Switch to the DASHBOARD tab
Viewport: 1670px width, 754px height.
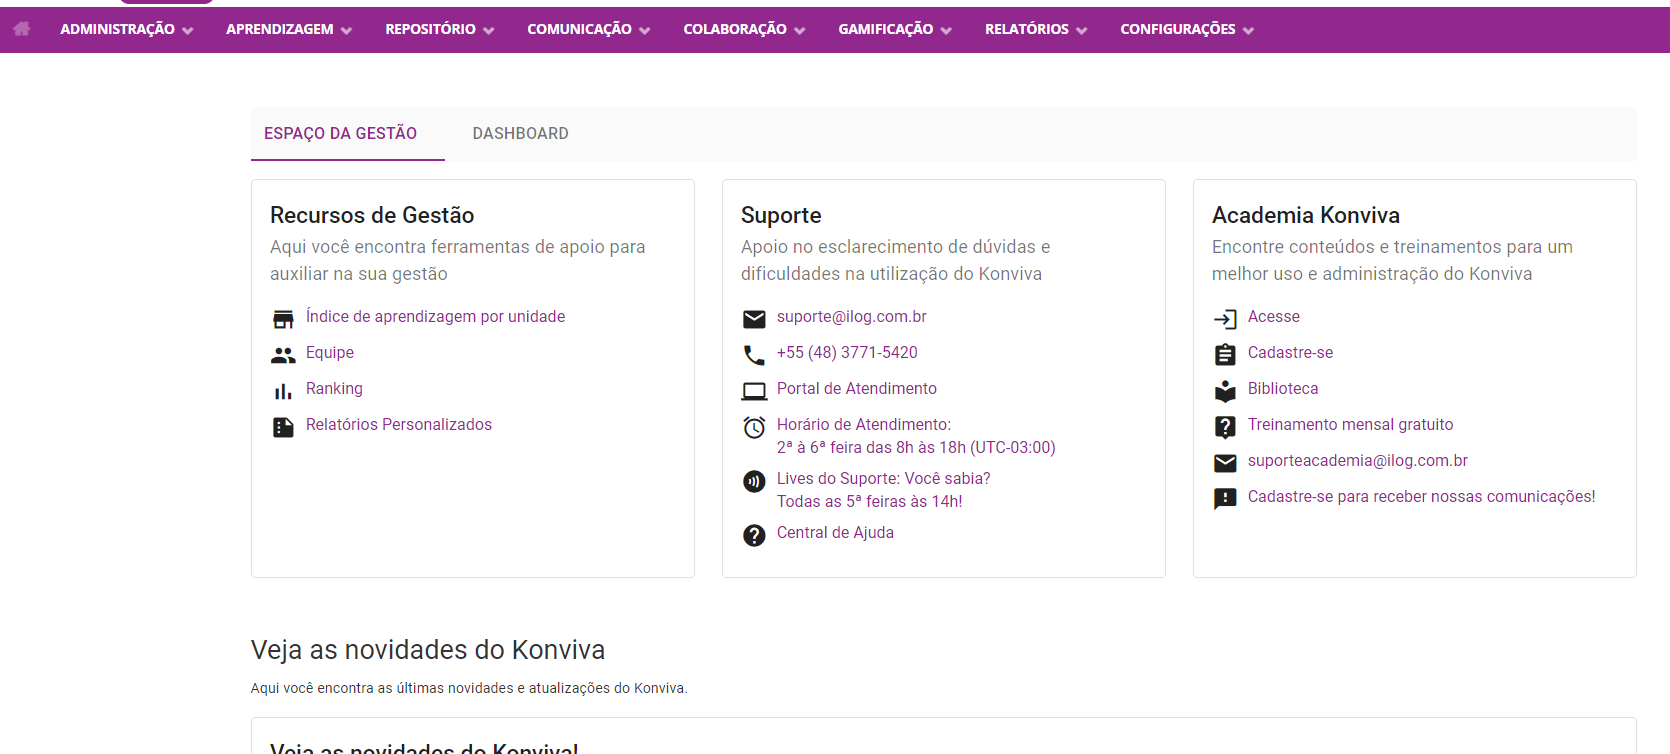coord(520,133)
